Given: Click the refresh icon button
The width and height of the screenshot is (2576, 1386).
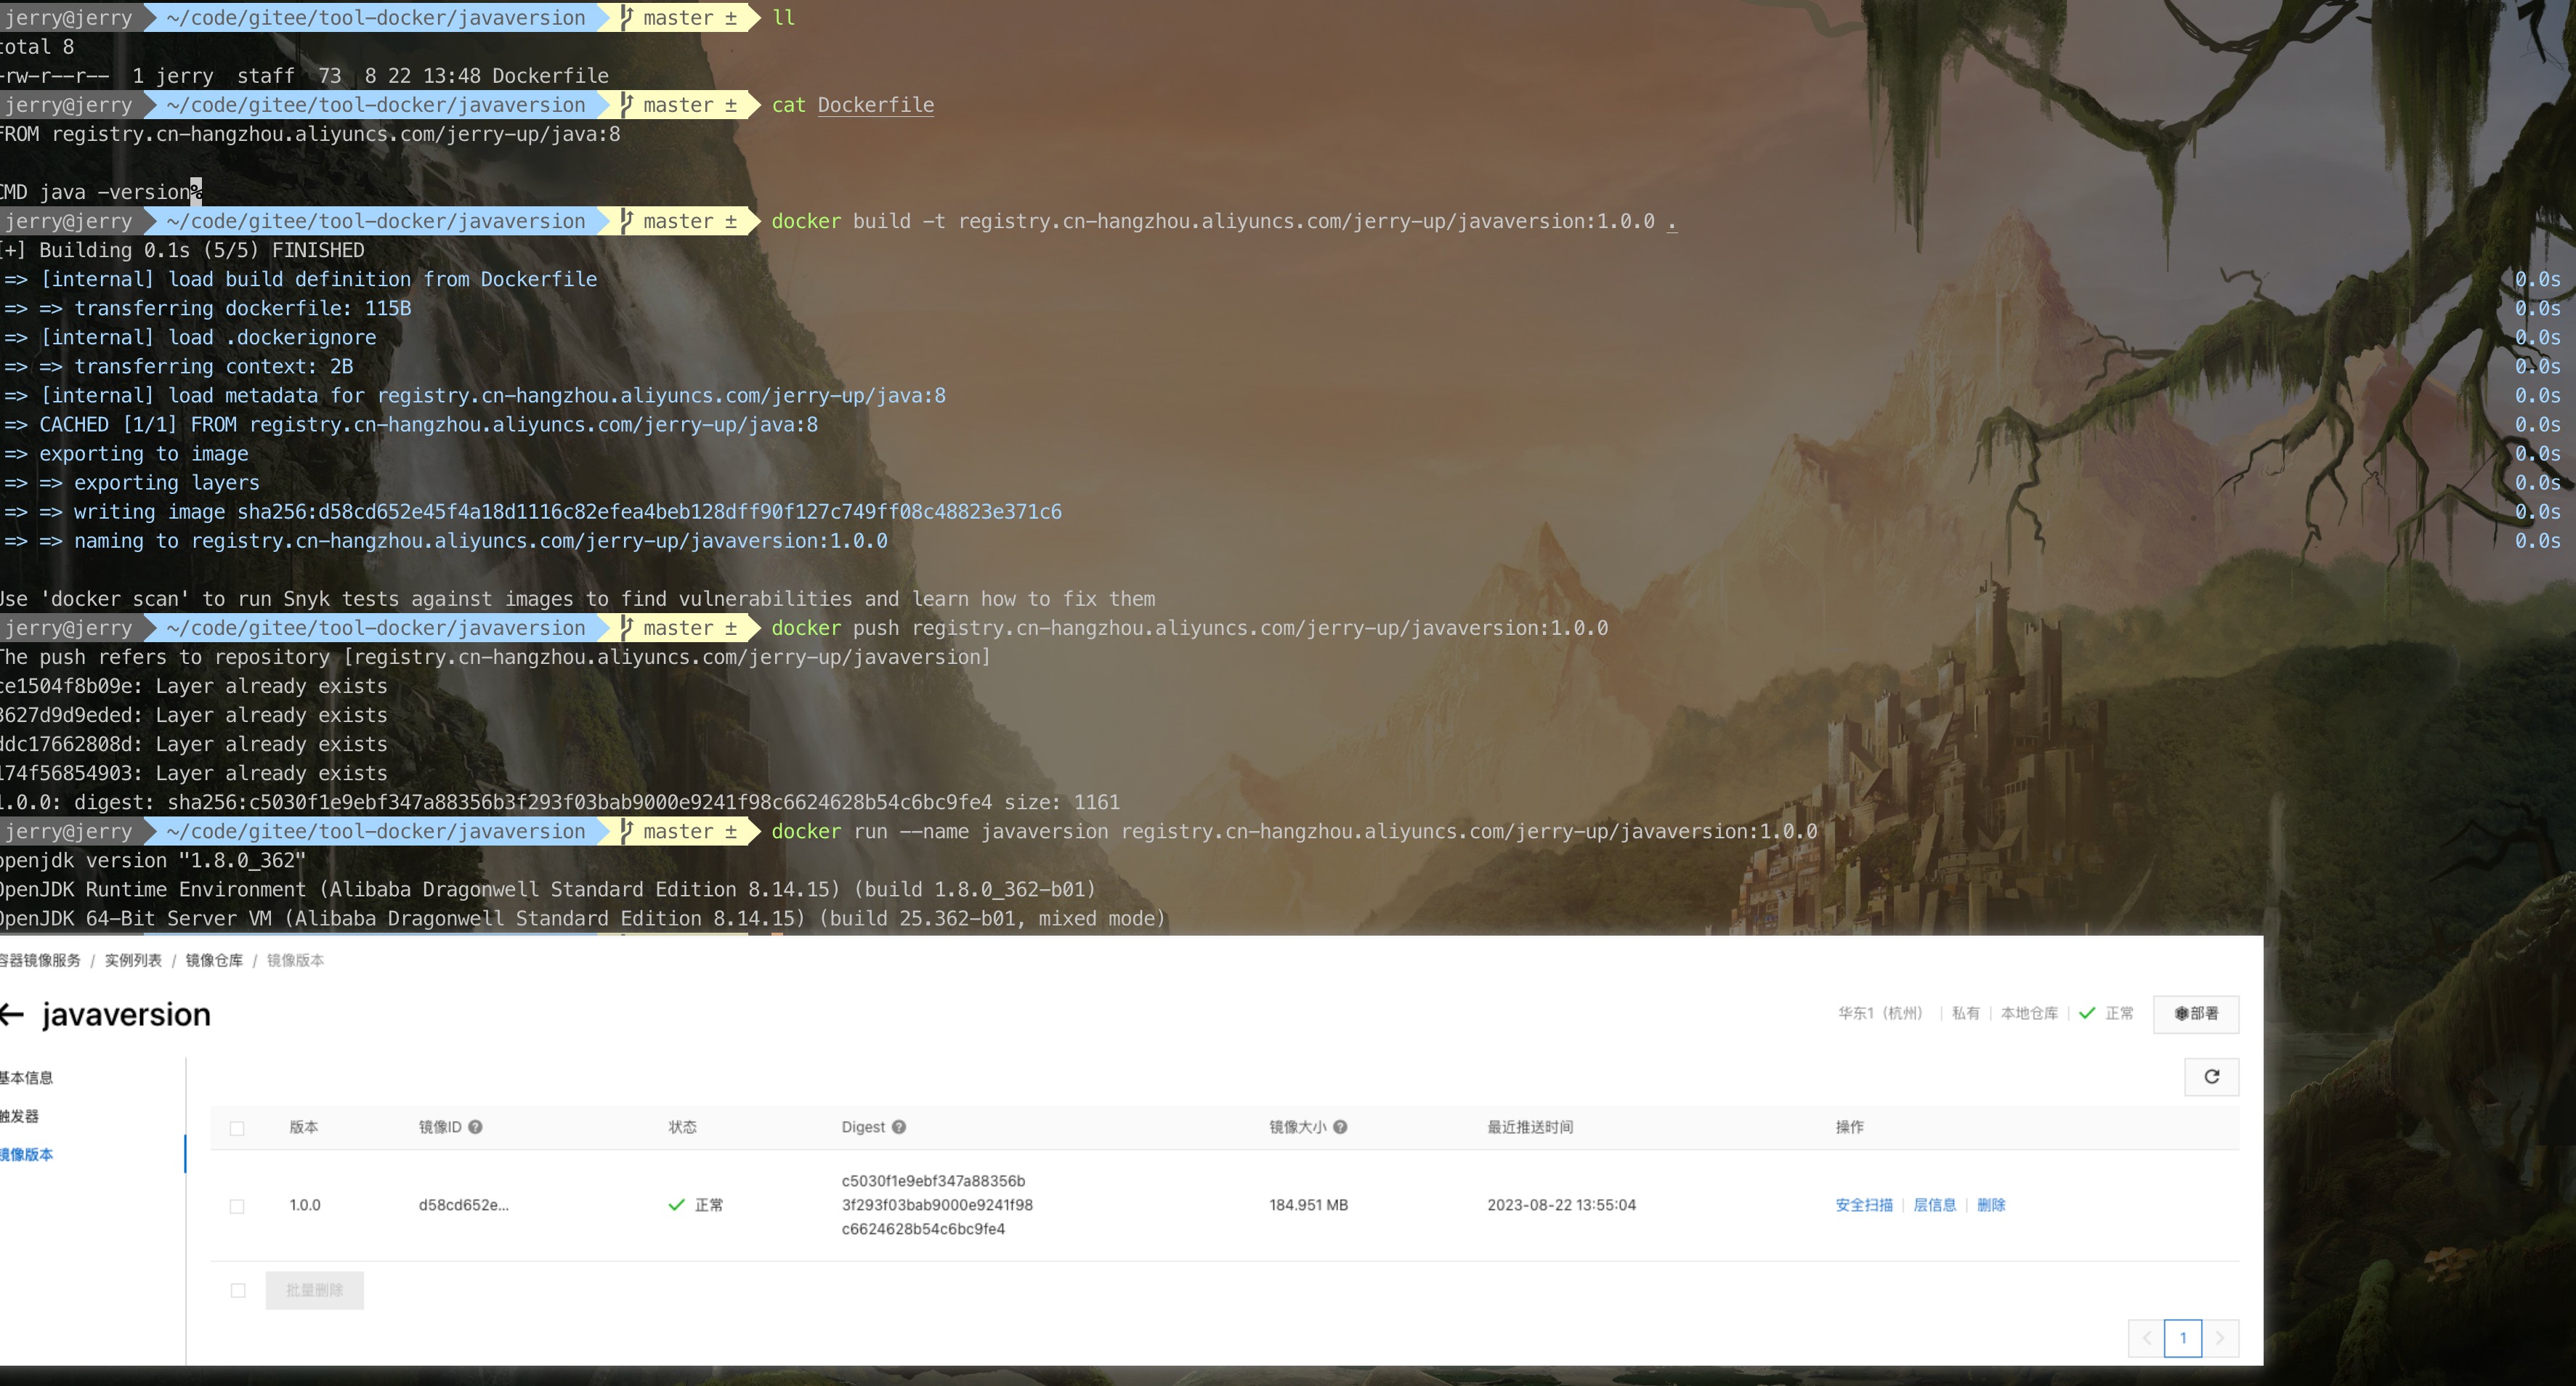Looking at the screenshot, I should tap(2211, 1077).
